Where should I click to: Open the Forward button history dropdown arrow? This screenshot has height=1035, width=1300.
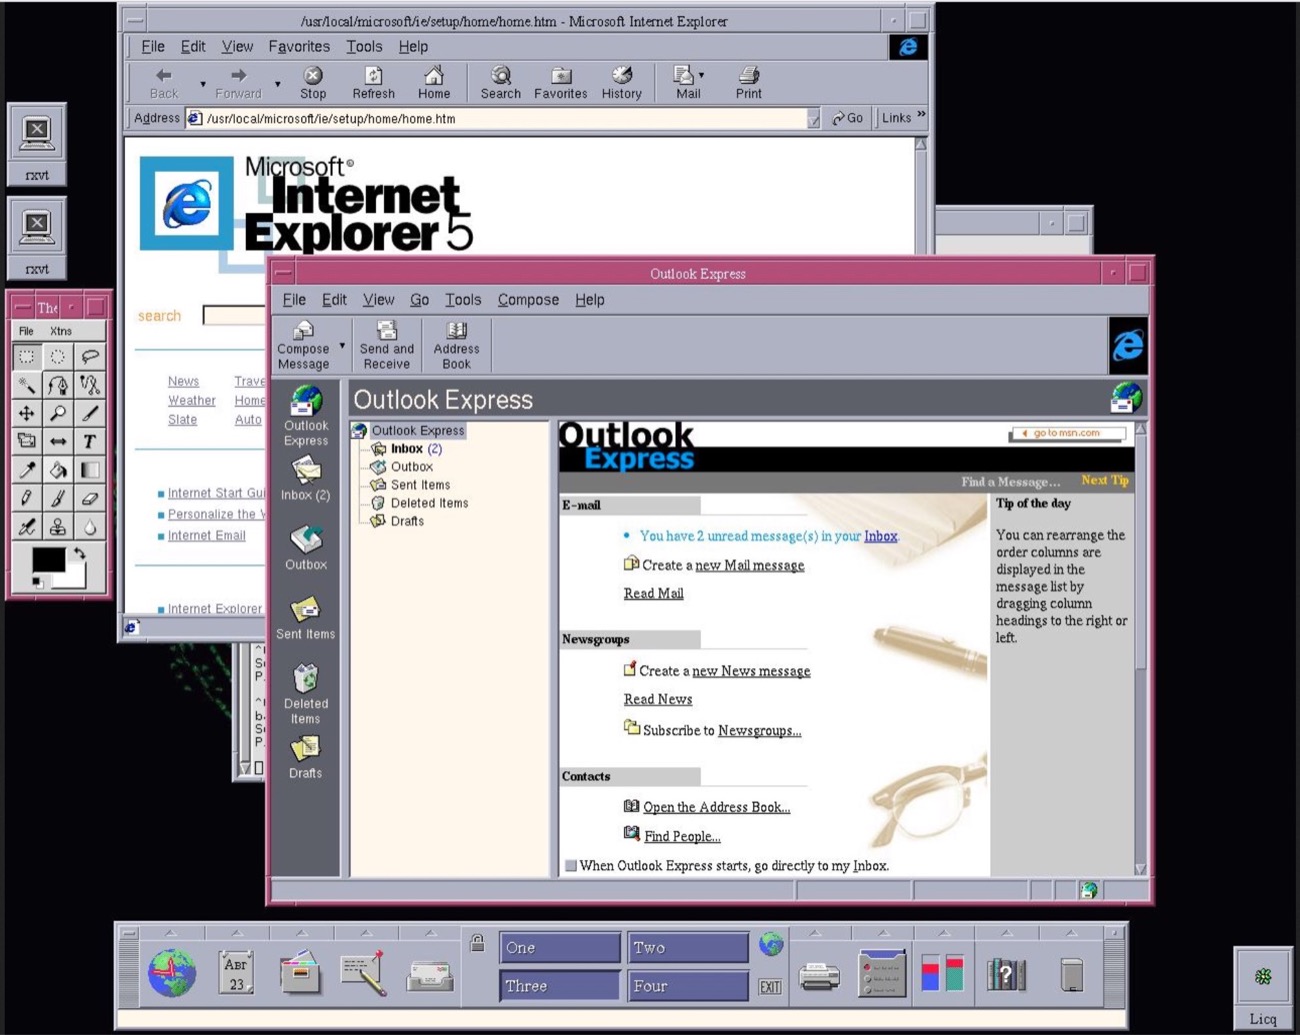(x=277, y=84)
